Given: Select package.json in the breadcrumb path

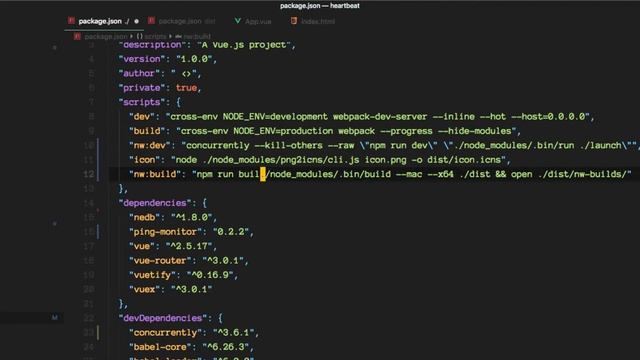Looking at the screenshot, I should point(105,37).
